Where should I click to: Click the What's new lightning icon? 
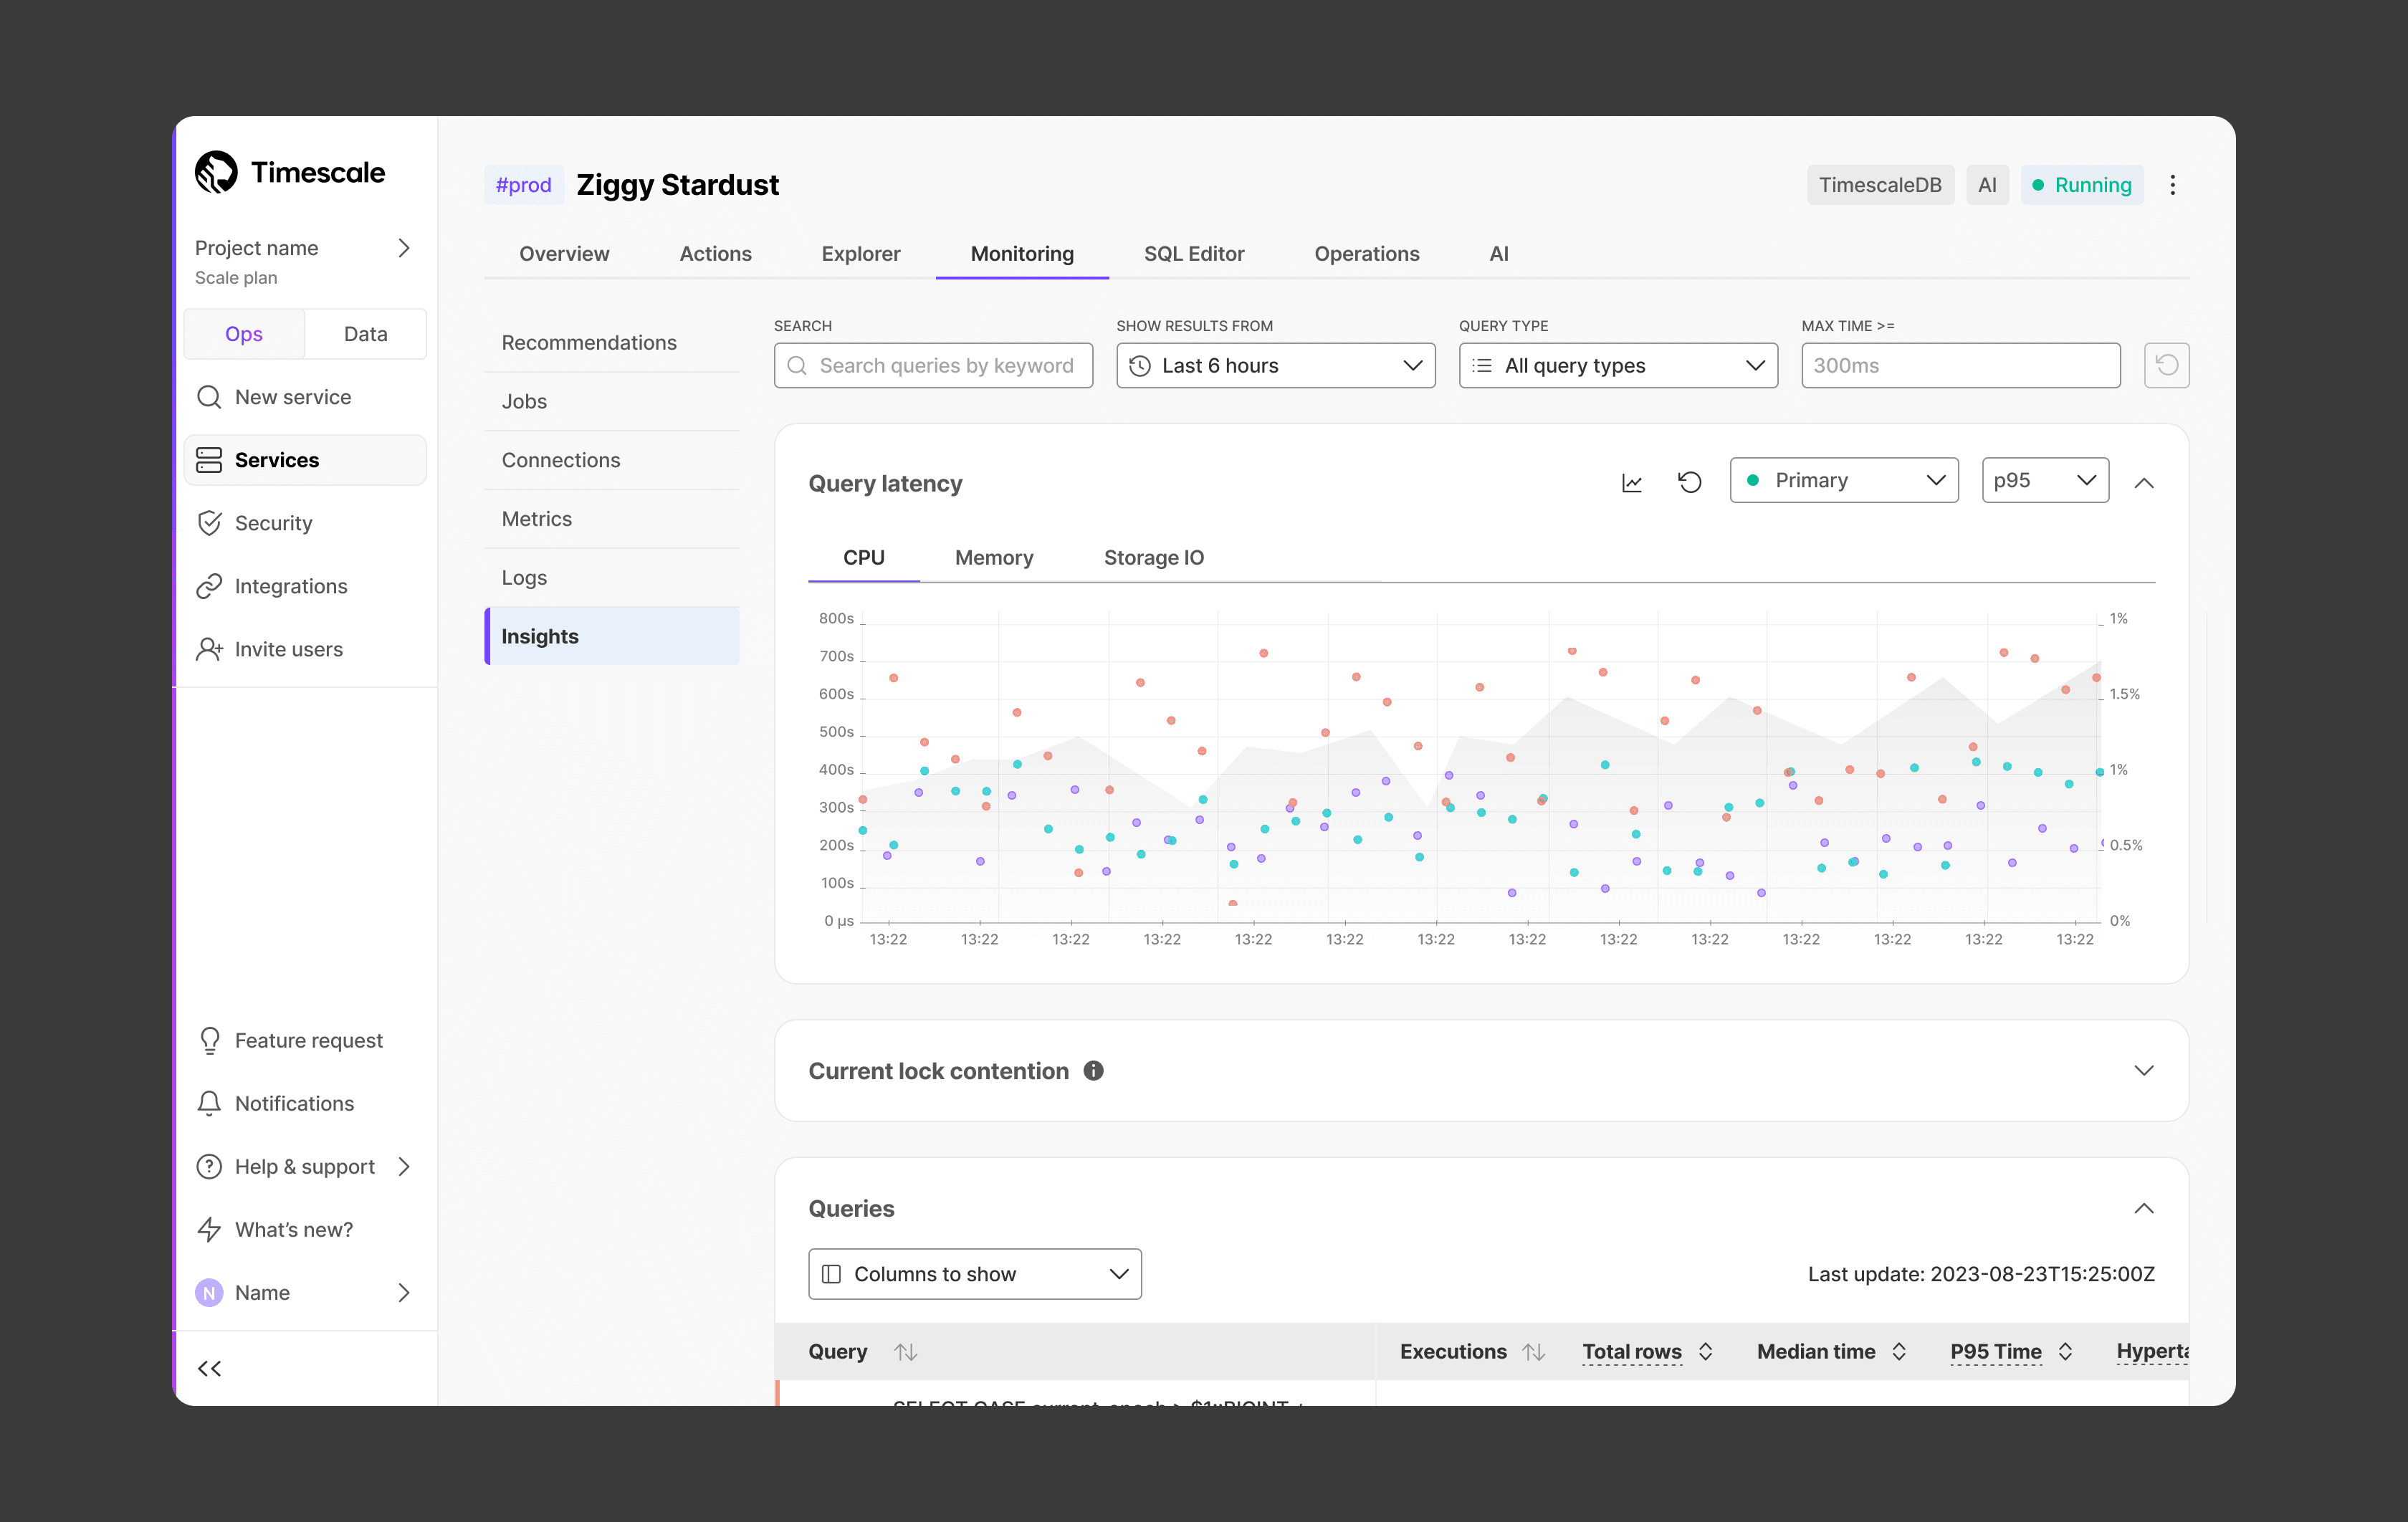209,1230
